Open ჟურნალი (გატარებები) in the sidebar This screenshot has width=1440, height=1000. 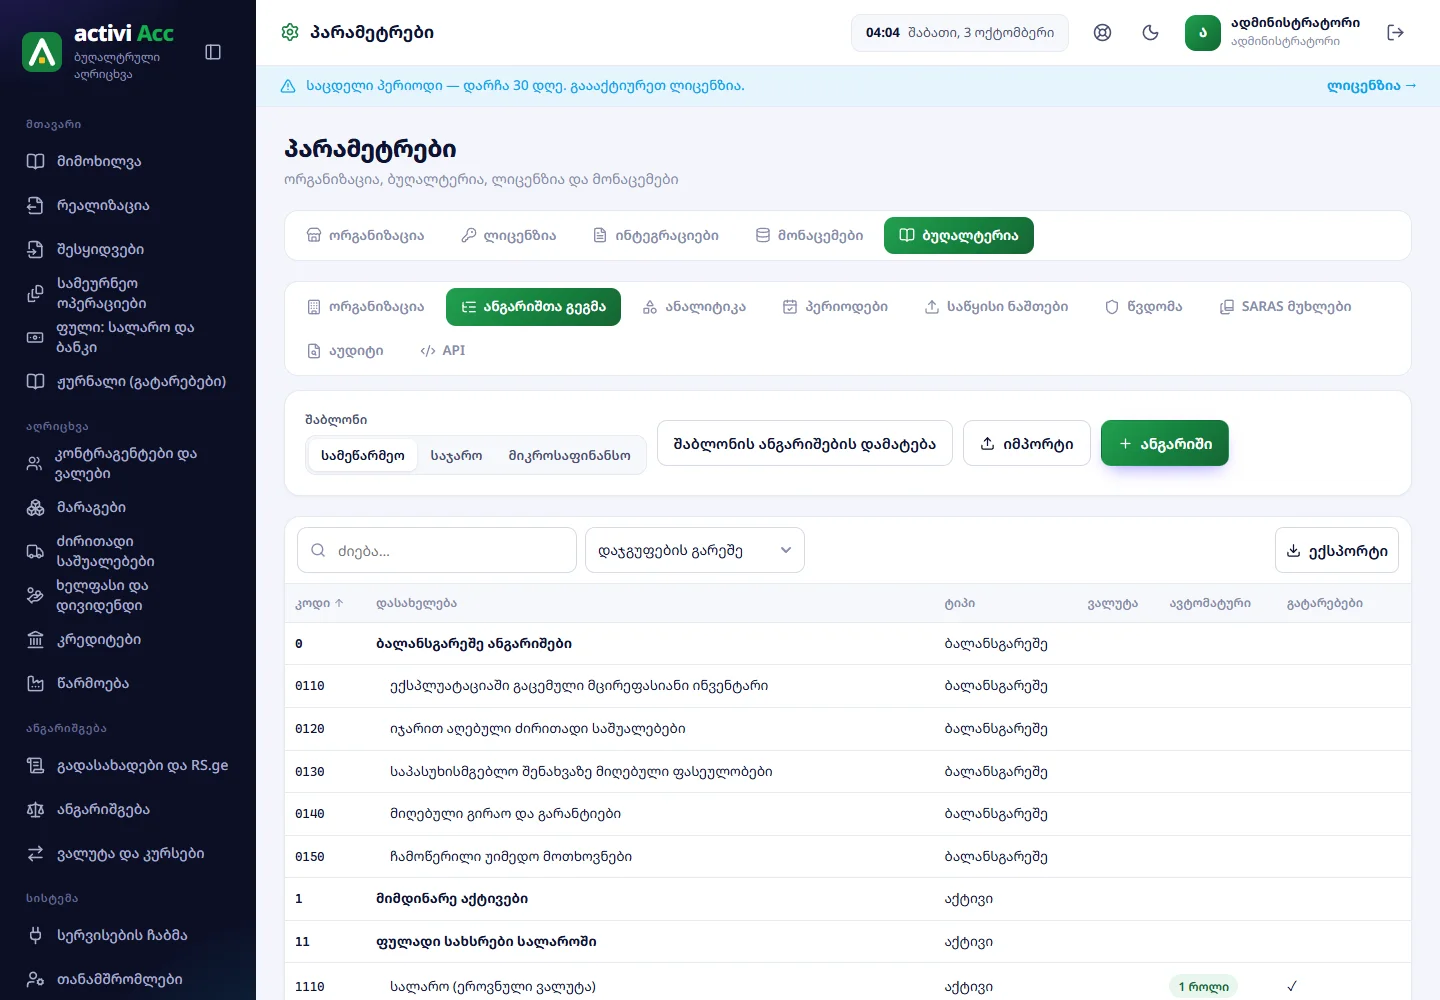point(128,381)
